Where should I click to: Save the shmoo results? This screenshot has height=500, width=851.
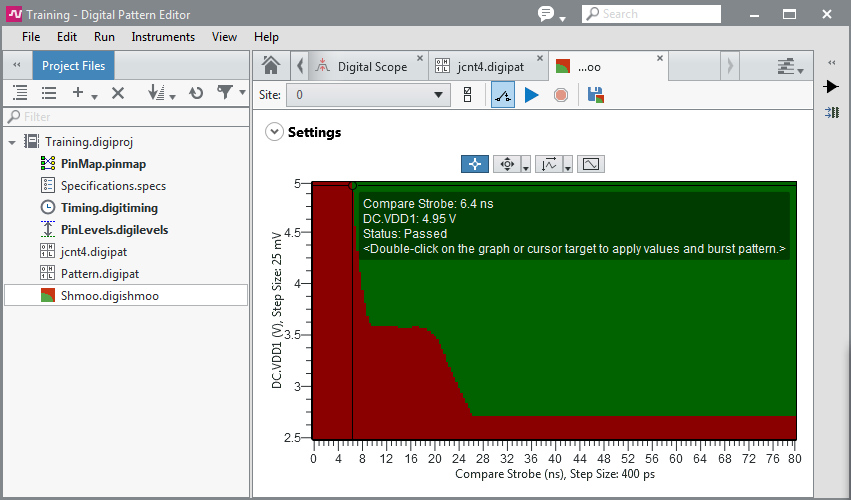tap(595, 95)
